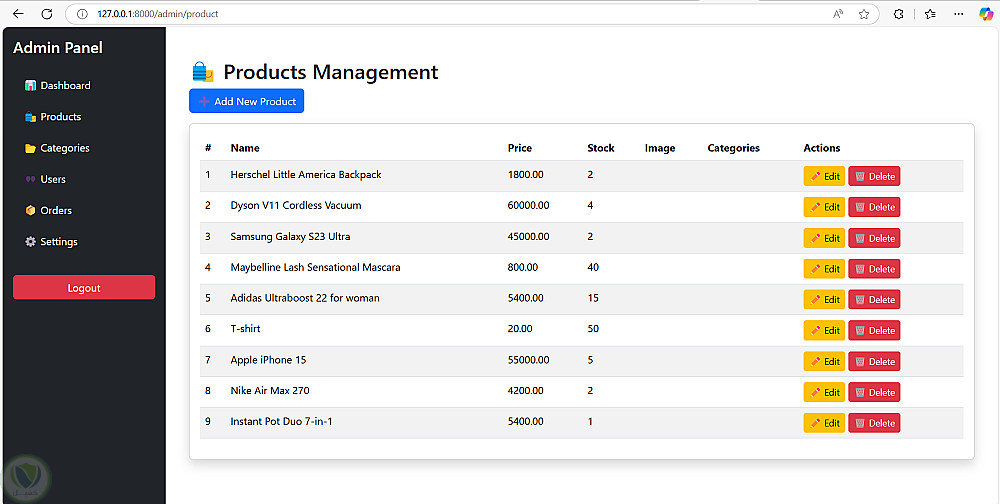Delete the T-shirt product

coord(874,331)
